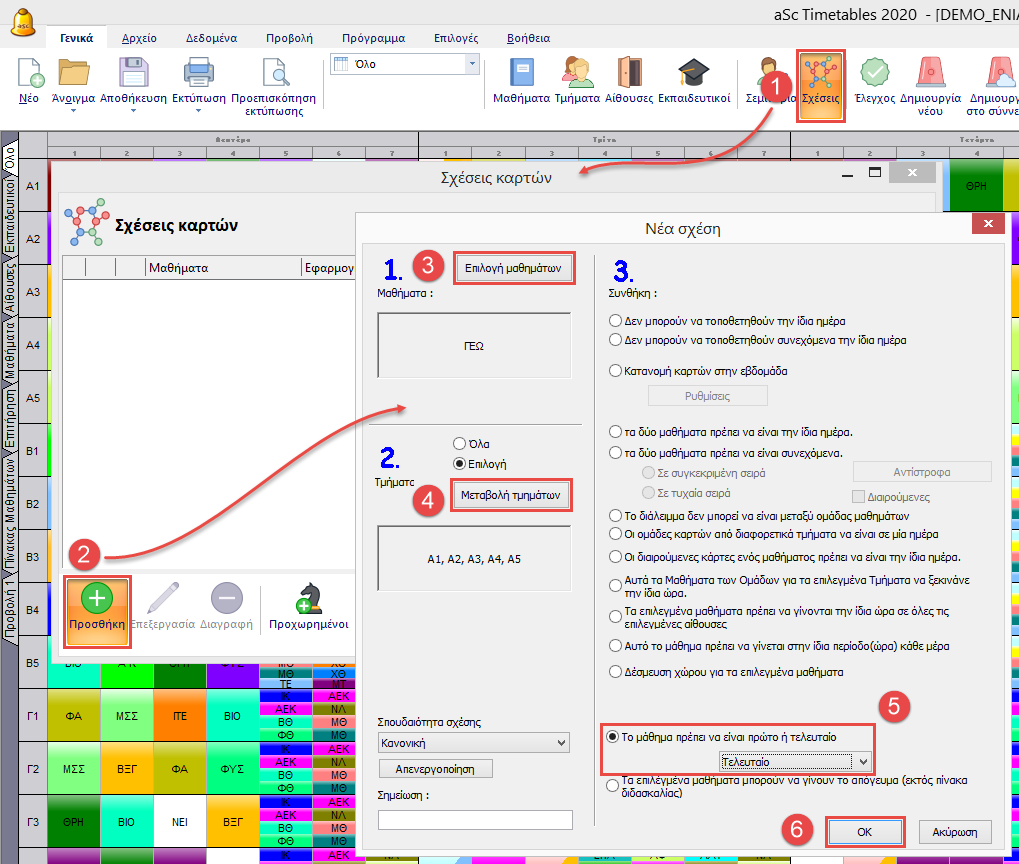Select the Όλα radio button
Viewport: 1019px width, 864px height.
[459, 443]
